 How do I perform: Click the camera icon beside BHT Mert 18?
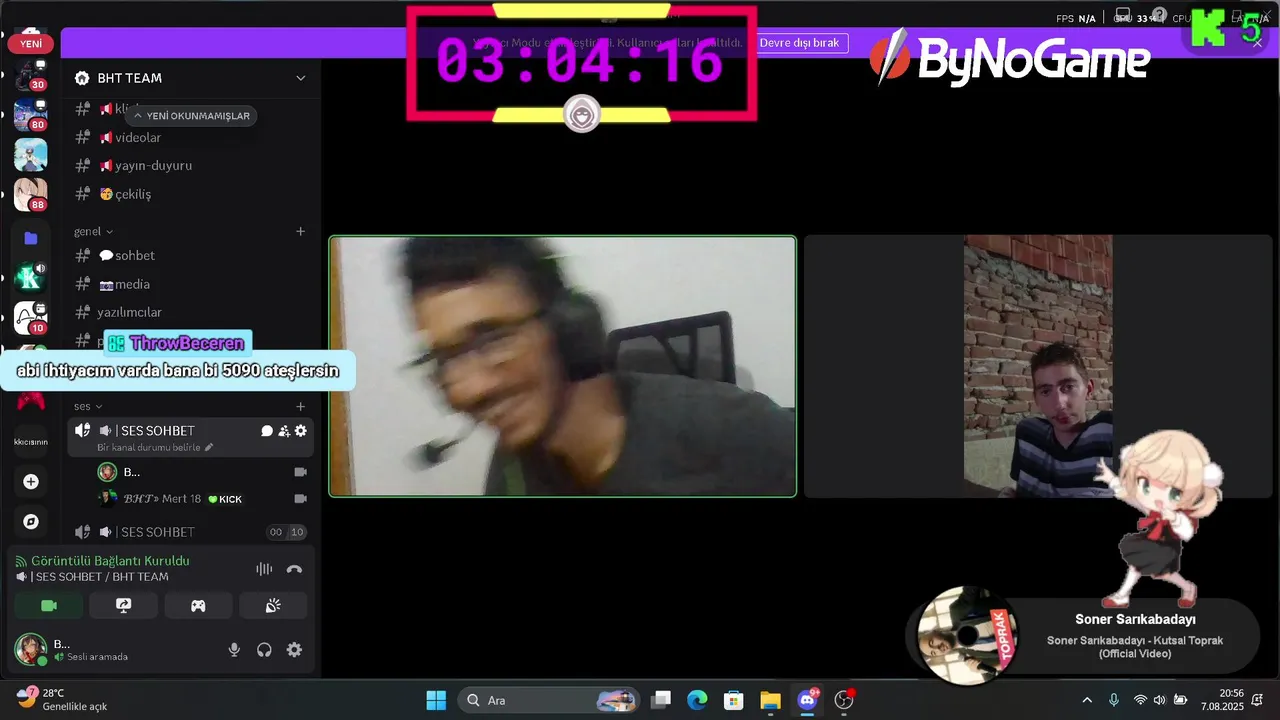point(300,499)
